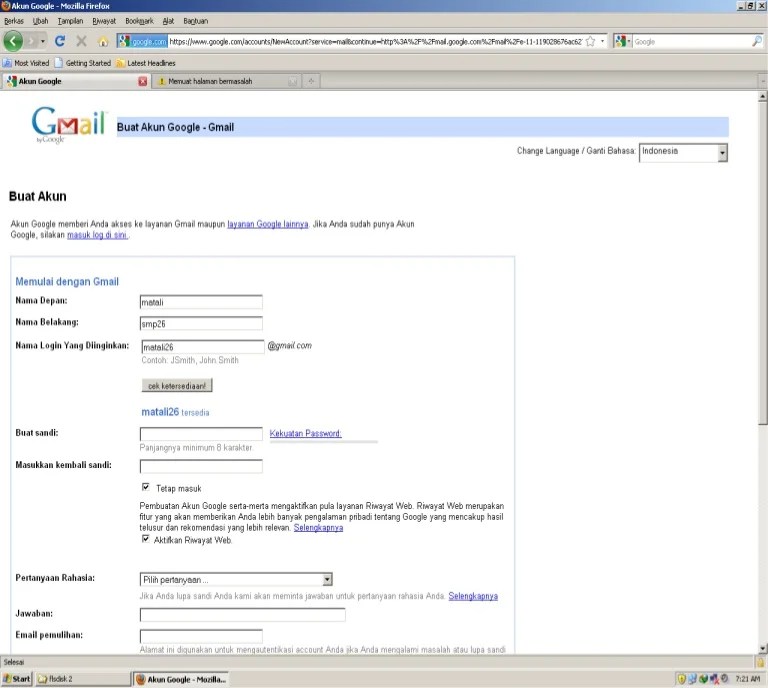Click the yellow shield tray icon
The height and width of the screenshot is (688, 768).
click(681, 679)
